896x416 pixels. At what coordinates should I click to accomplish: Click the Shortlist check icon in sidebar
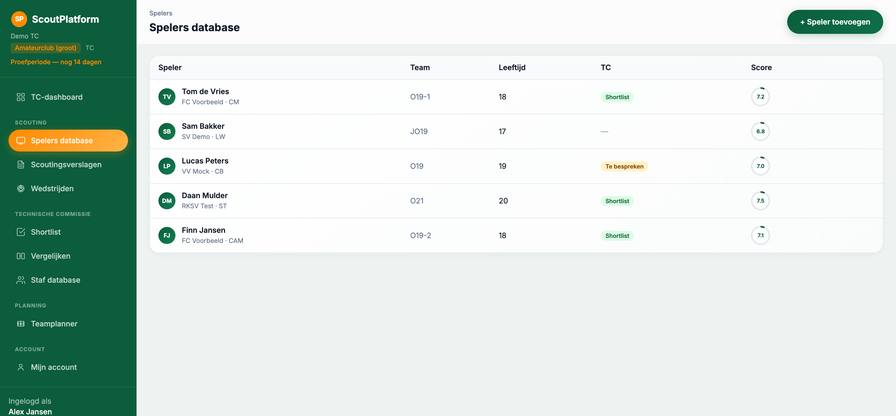coord(21,232)
